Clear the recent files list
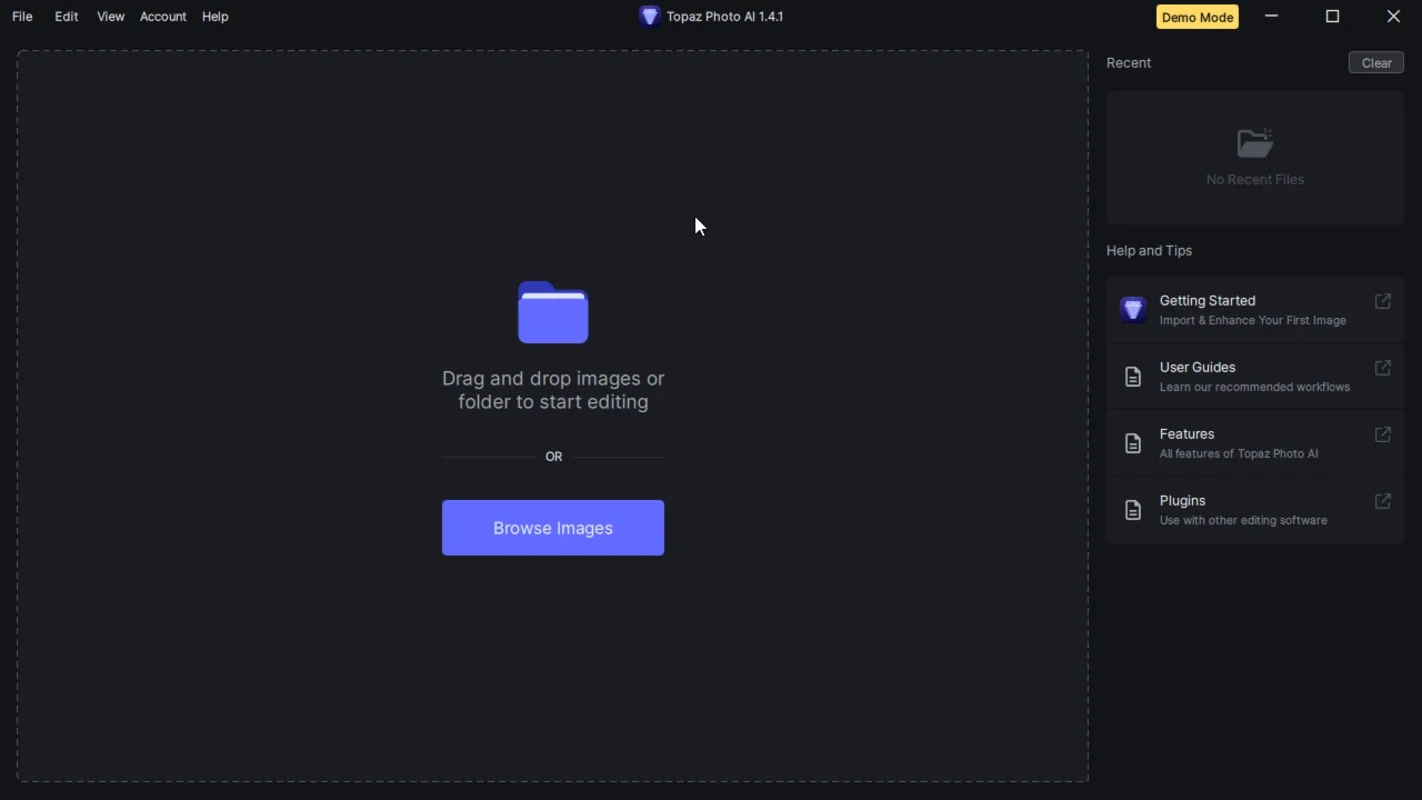This screenshot has height=800, width=1422. click(x=1376, y=63)
